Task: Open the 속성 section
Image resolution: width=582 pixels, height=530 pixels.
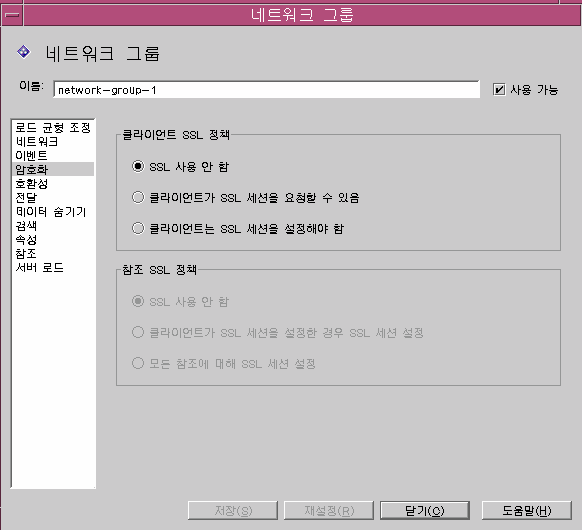Action: 53,240
